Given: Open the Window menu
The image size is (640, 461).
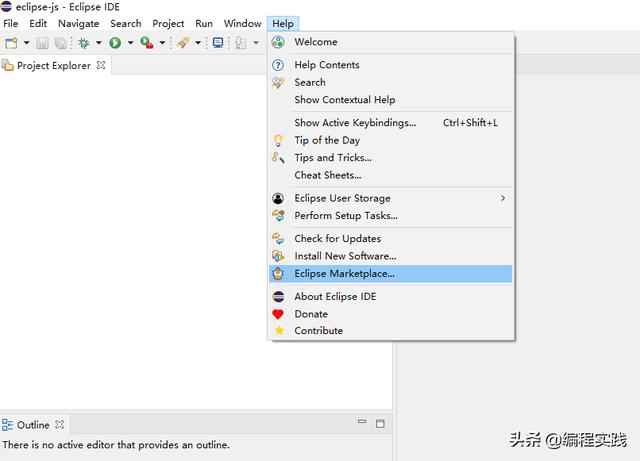Looking at the screenshot, I should (x=242, y=24).
